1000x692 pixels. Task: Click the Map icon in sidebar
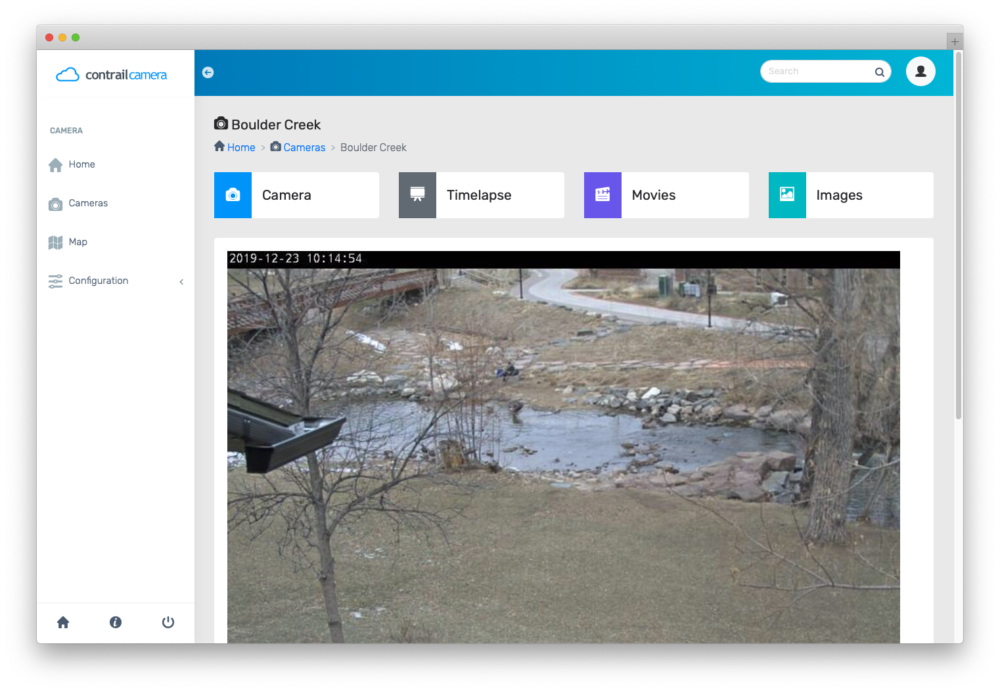[x=55, y=242]
